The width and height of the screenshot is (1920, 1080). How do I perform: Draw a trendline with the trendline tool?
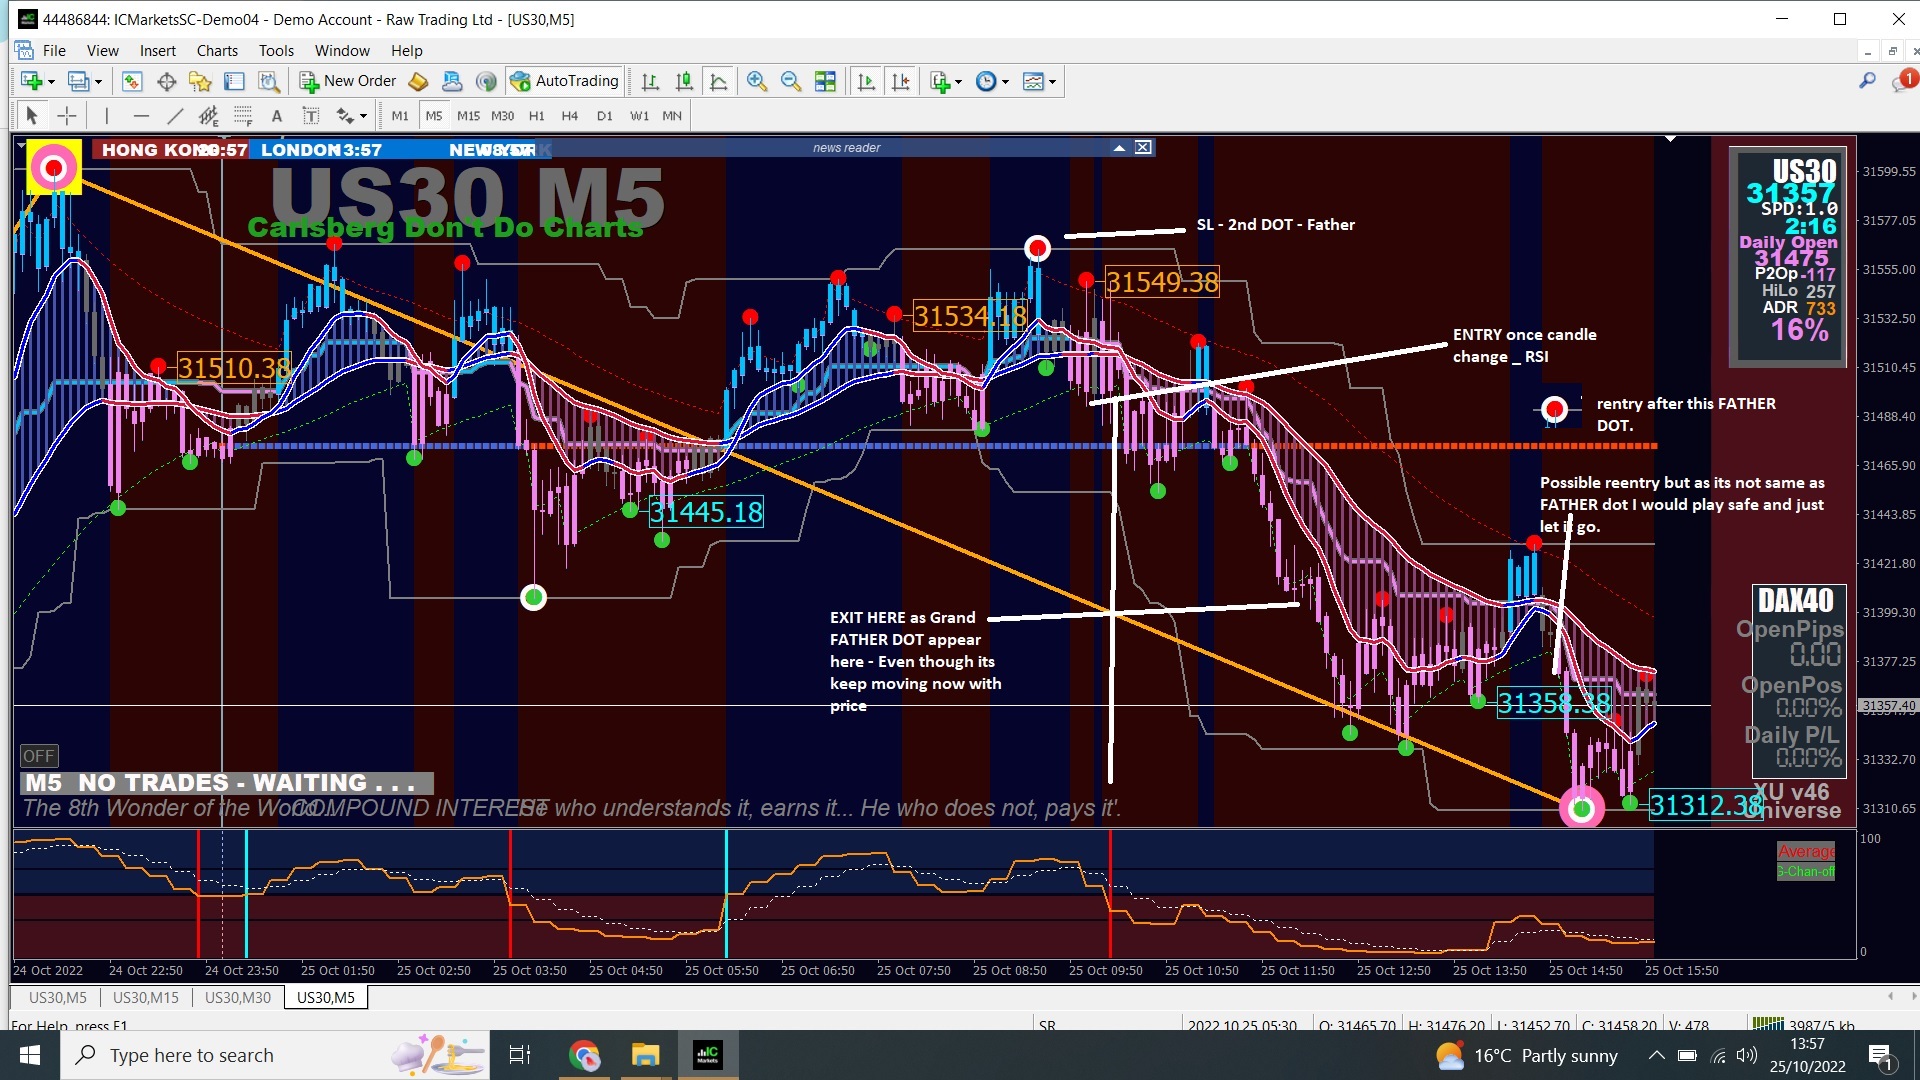(174, 116)
